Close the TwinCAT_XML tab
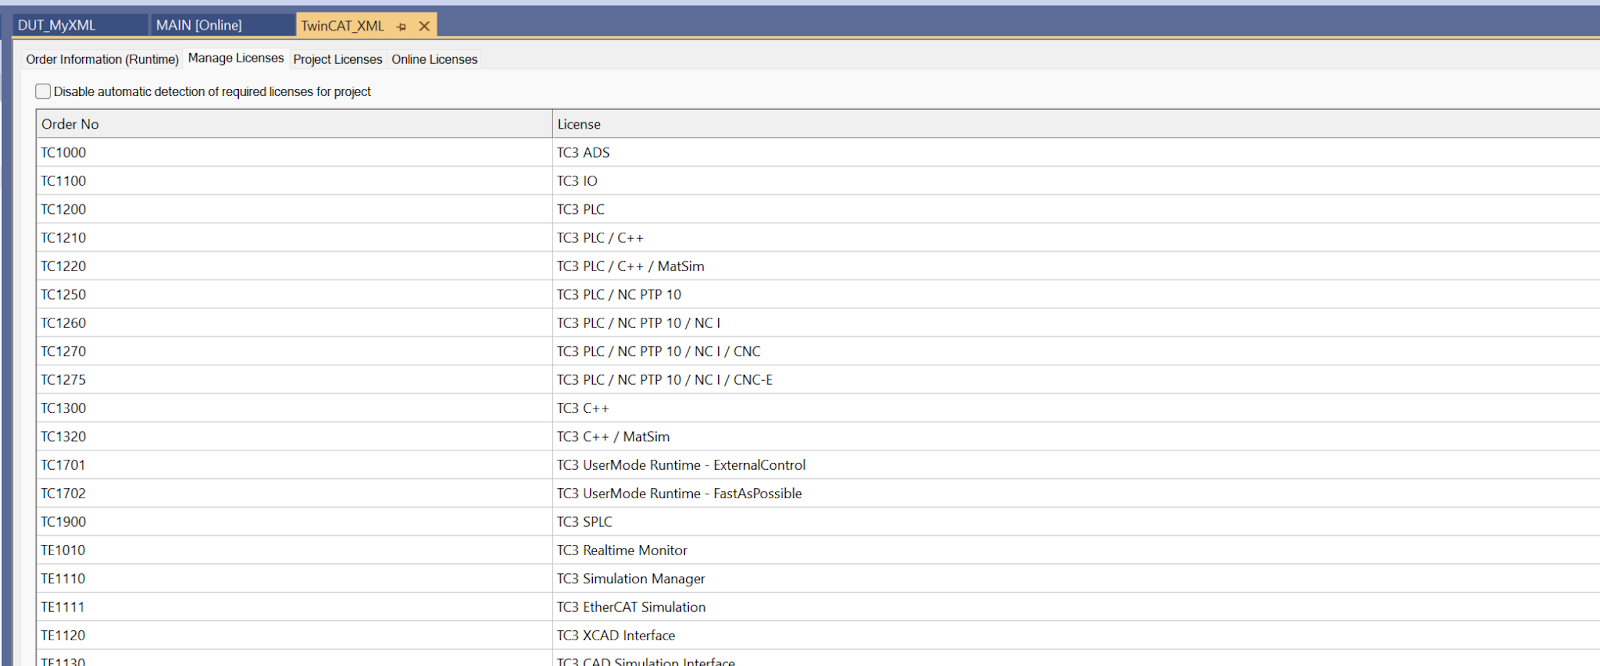This screenshot has height=666, width=1600. (x=424, y=26)
